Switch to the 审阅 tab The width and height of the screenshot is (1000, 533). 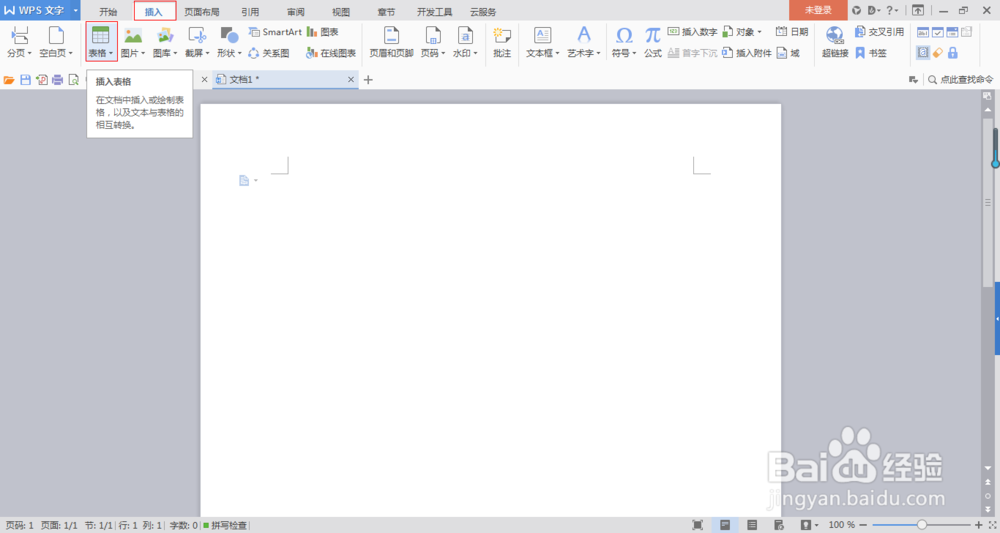click(296, 11)
